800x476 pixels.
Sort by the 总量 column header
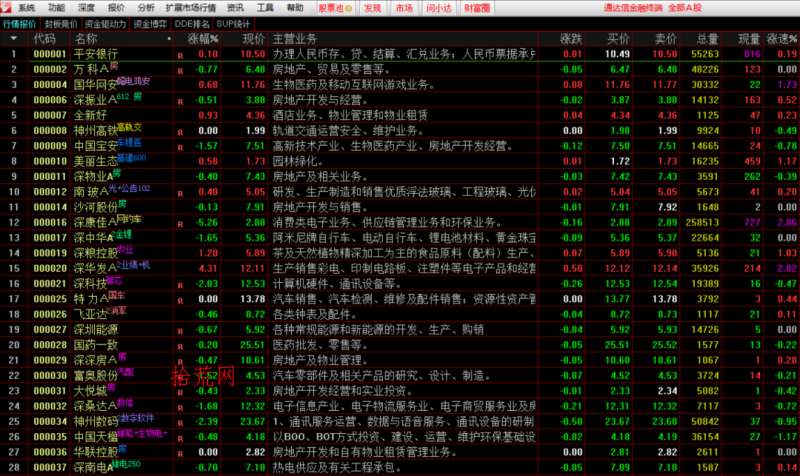click(x=708, y=39)
